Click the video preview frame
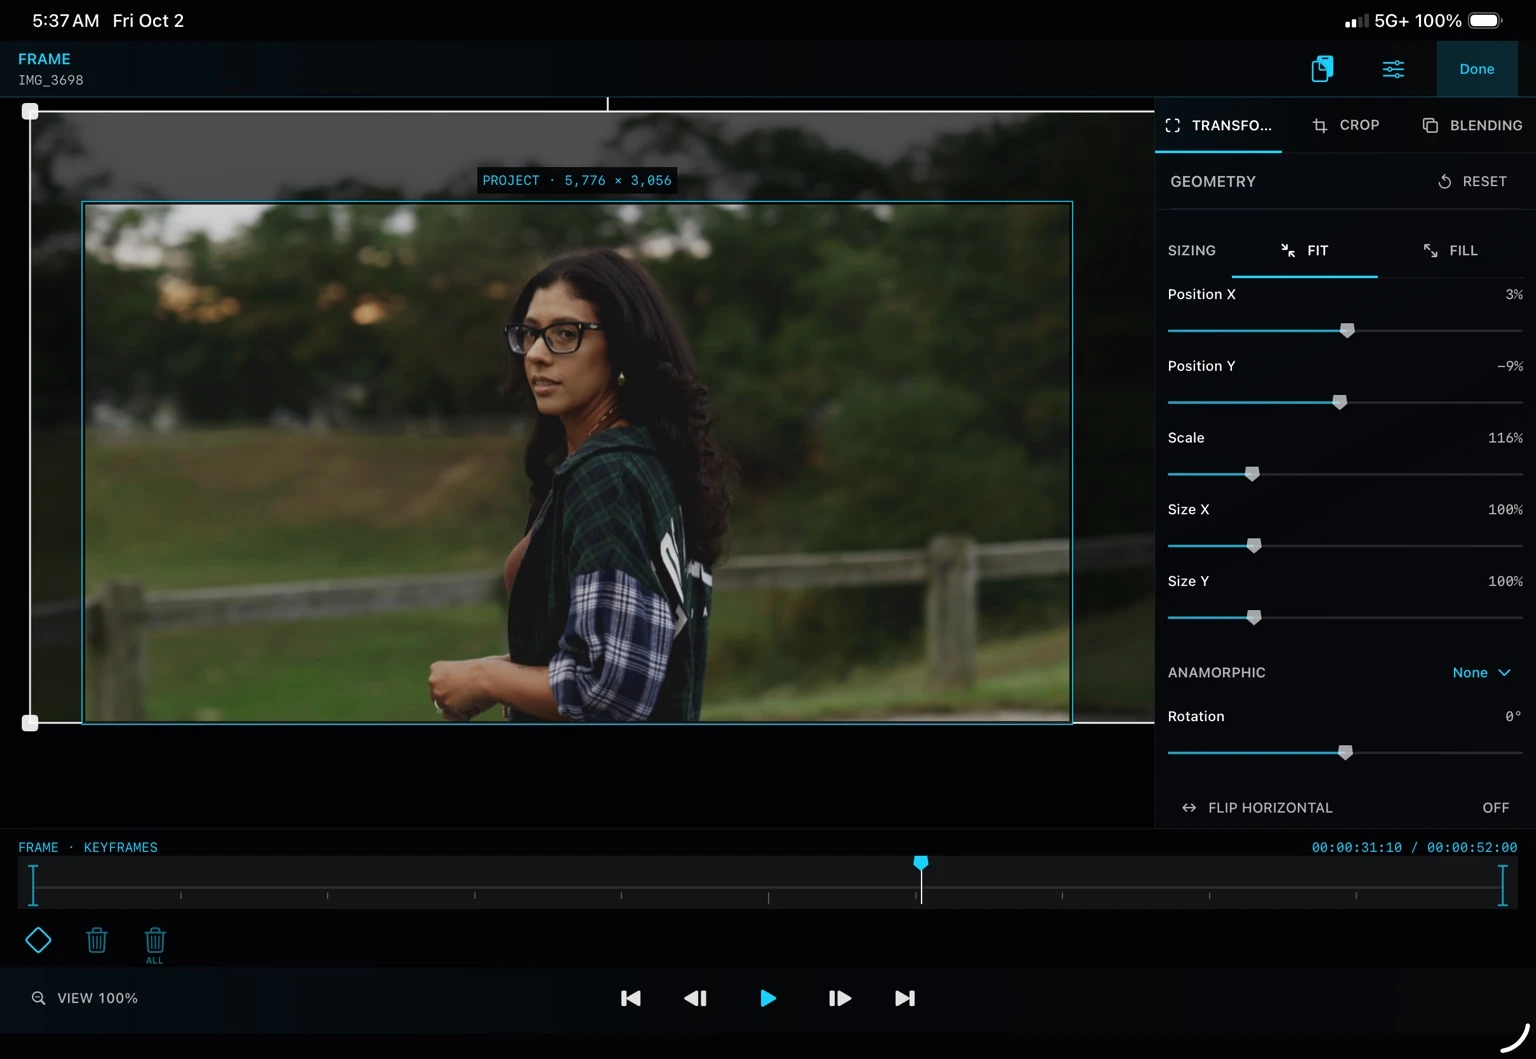 tap(577, 462)
